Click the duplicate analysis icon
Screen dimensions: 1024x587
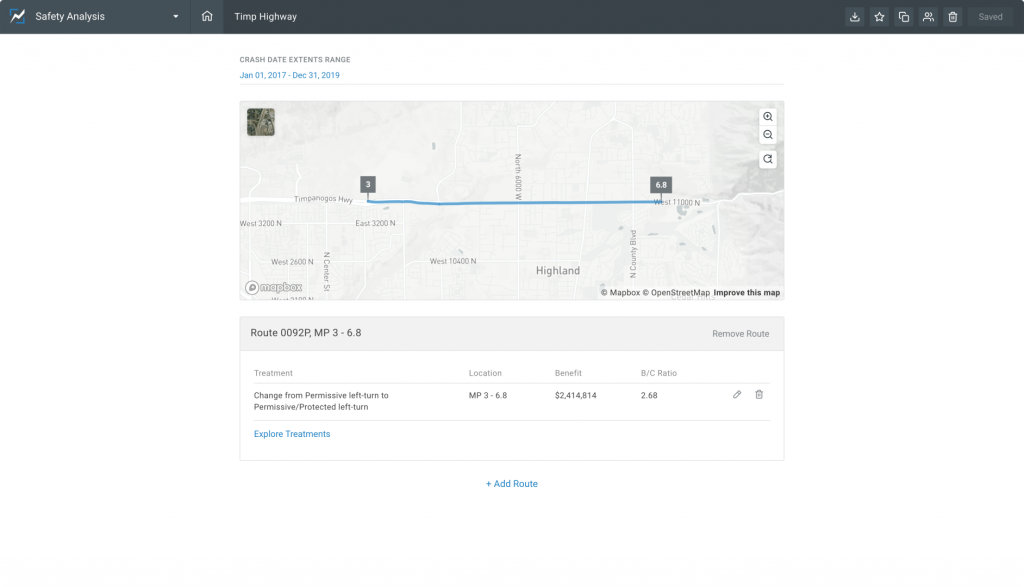click(904, 17)
